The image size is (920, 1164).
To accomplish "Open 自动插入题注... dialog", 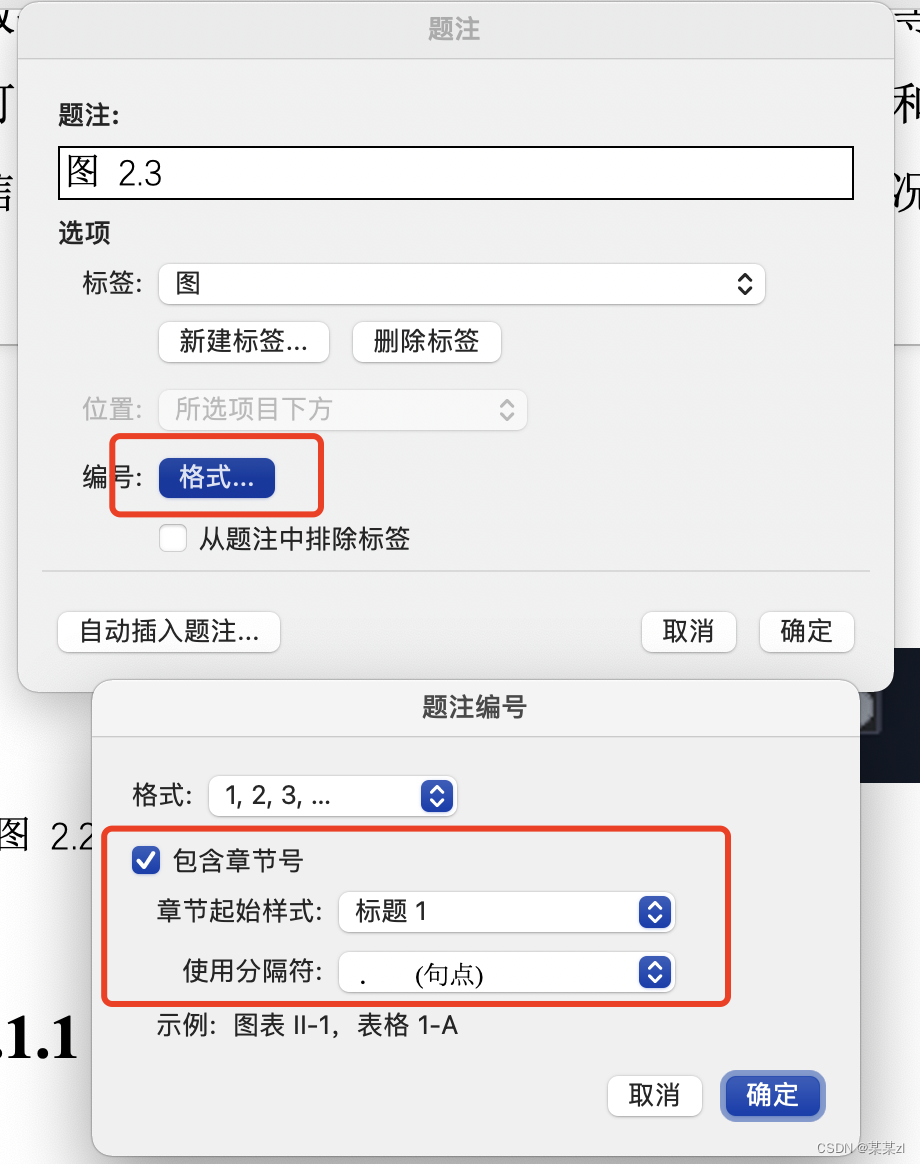I will pyautogui.click(x=169, y=632).
